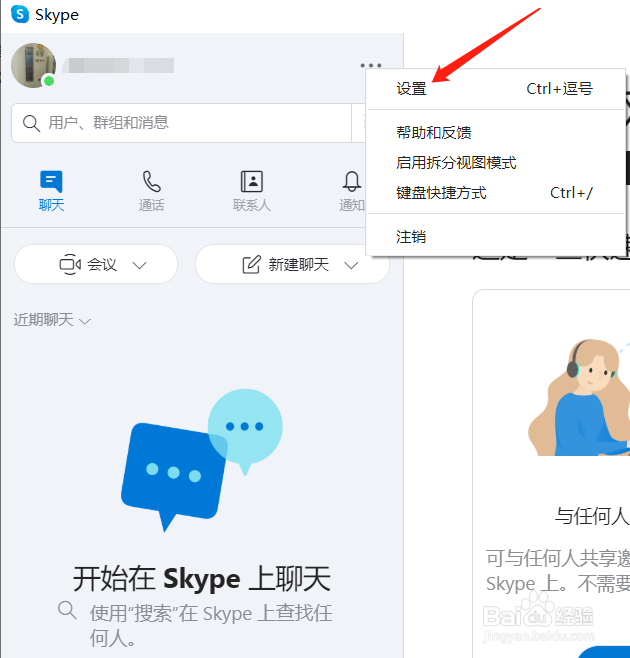The image size is (630, 658).
Task: Click the pencil compose icon on 新建聊天
Action: click(251, 264)
